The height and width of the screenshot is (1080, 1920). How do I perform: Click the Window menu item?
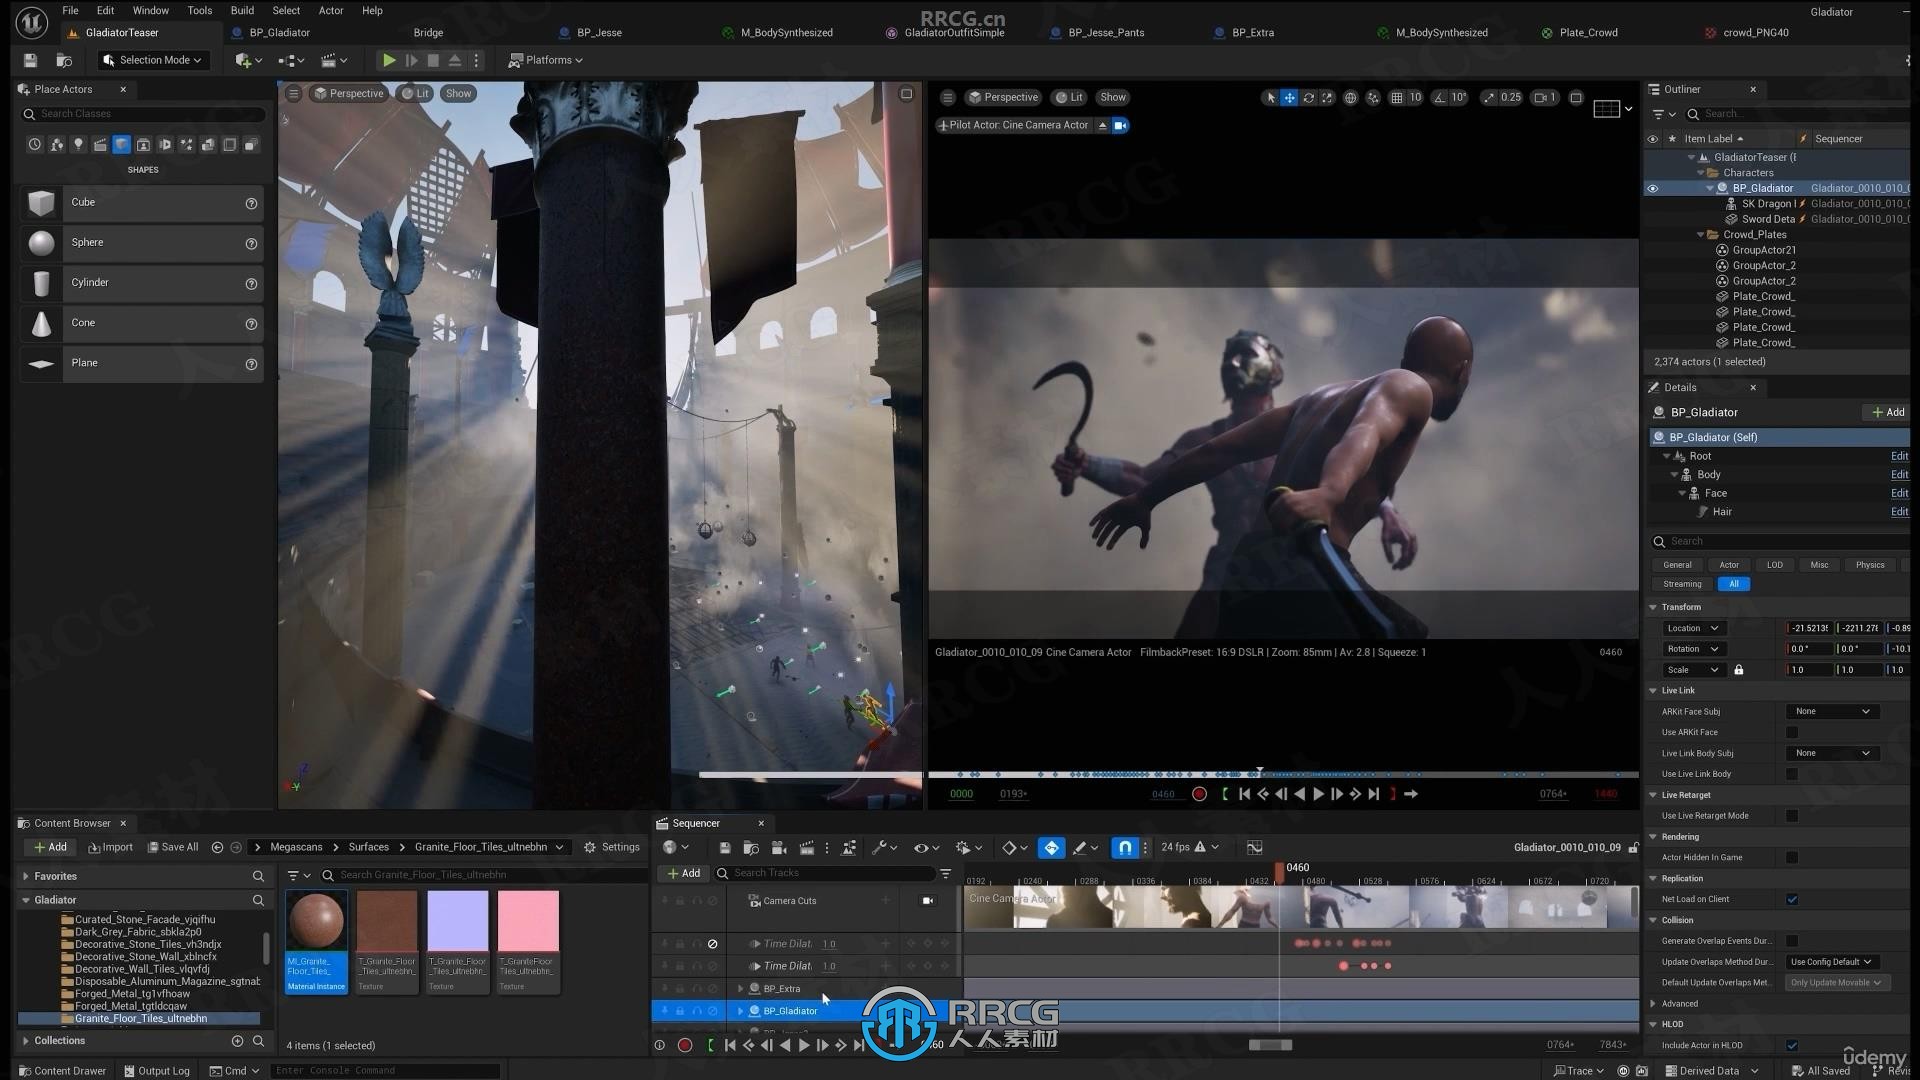point(149,11)
